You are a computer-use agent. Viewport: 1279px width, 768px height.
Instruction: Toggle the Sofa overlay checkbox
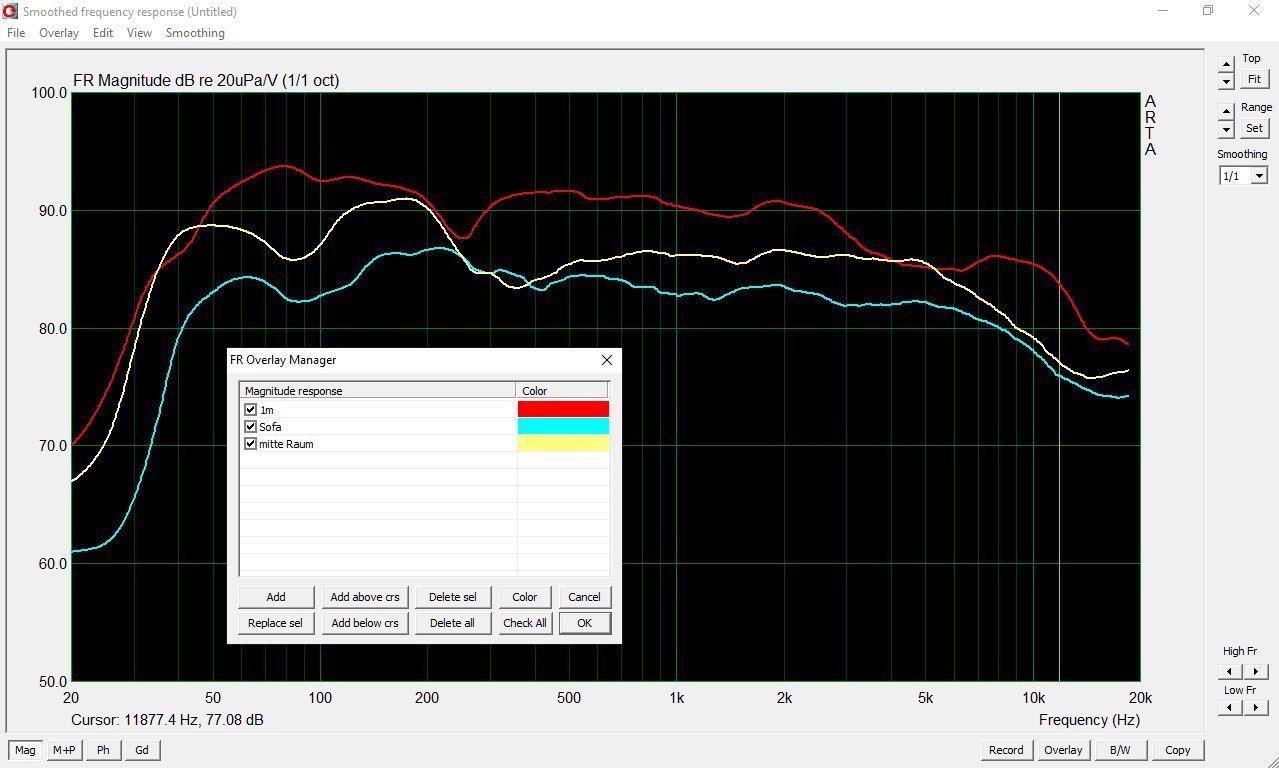click(251, 427)
